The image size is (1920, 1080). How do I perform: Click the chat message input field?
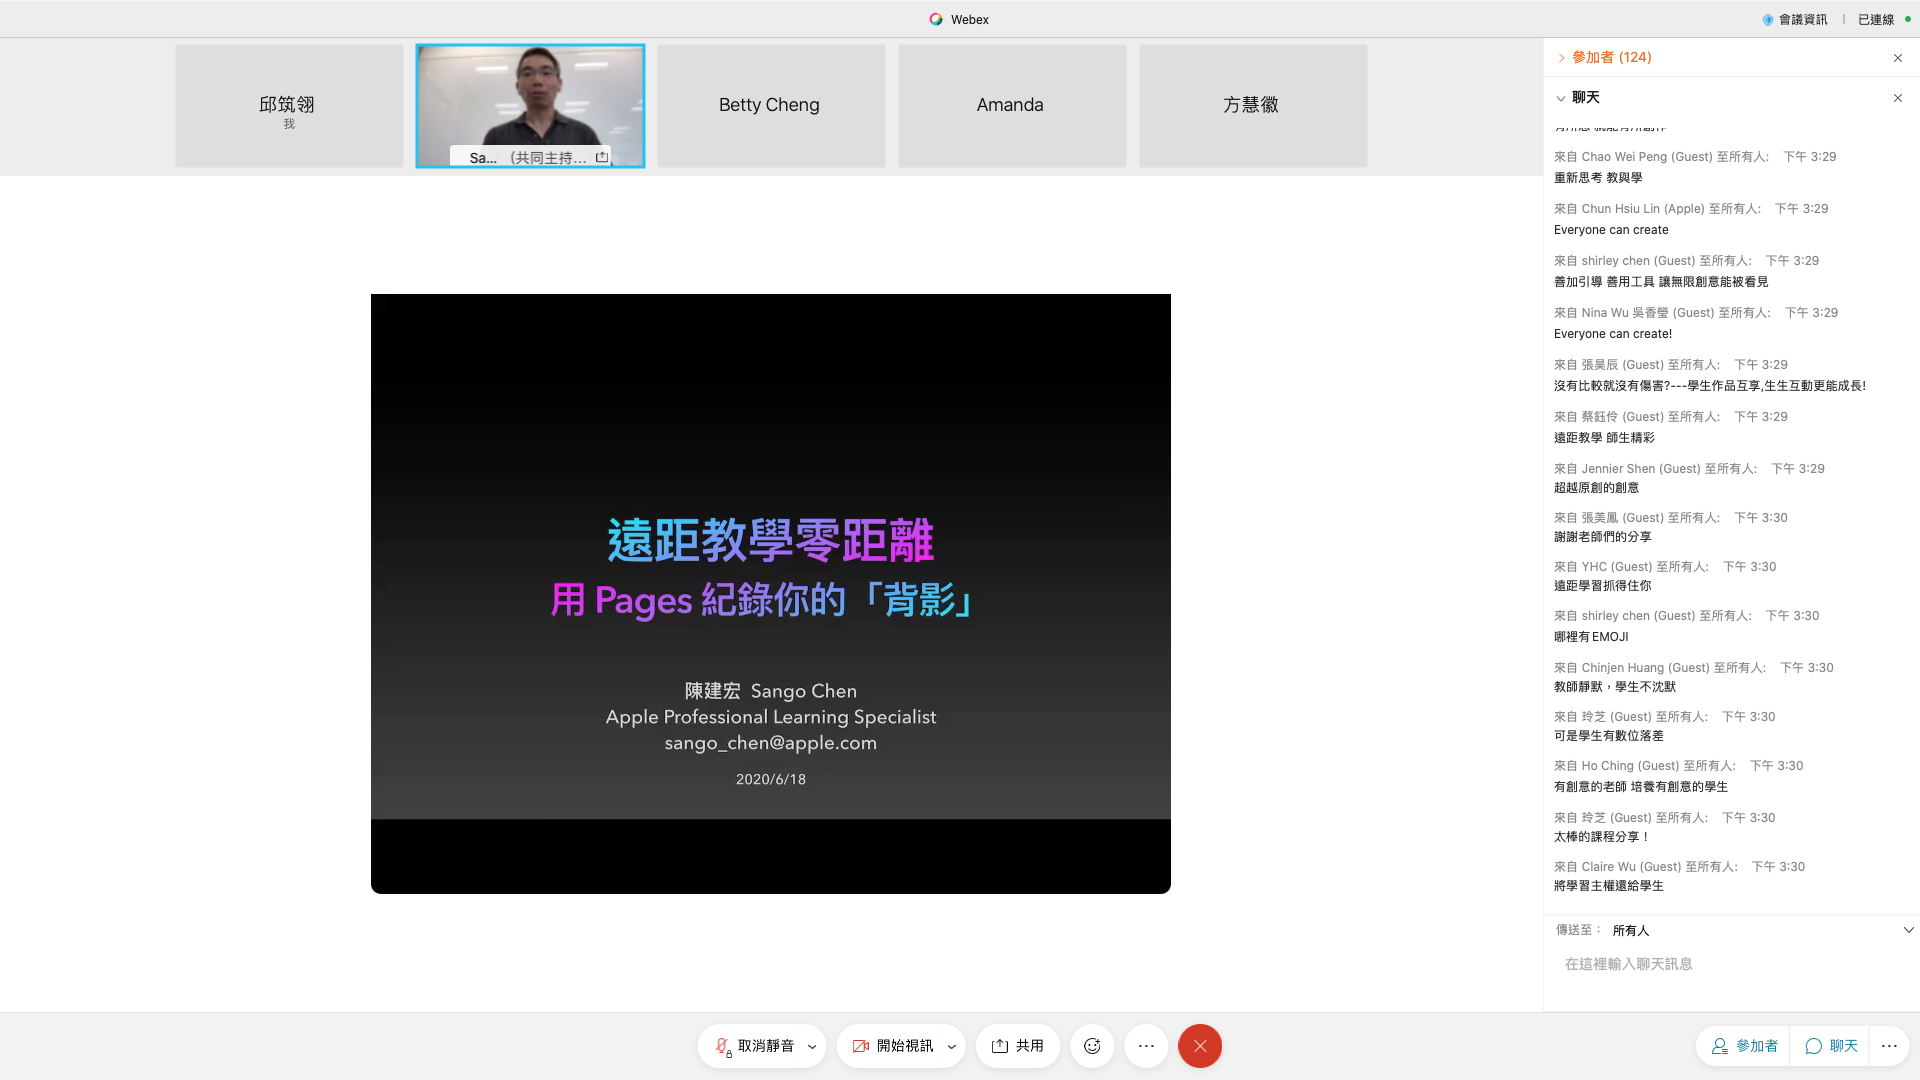point(1730,964)
